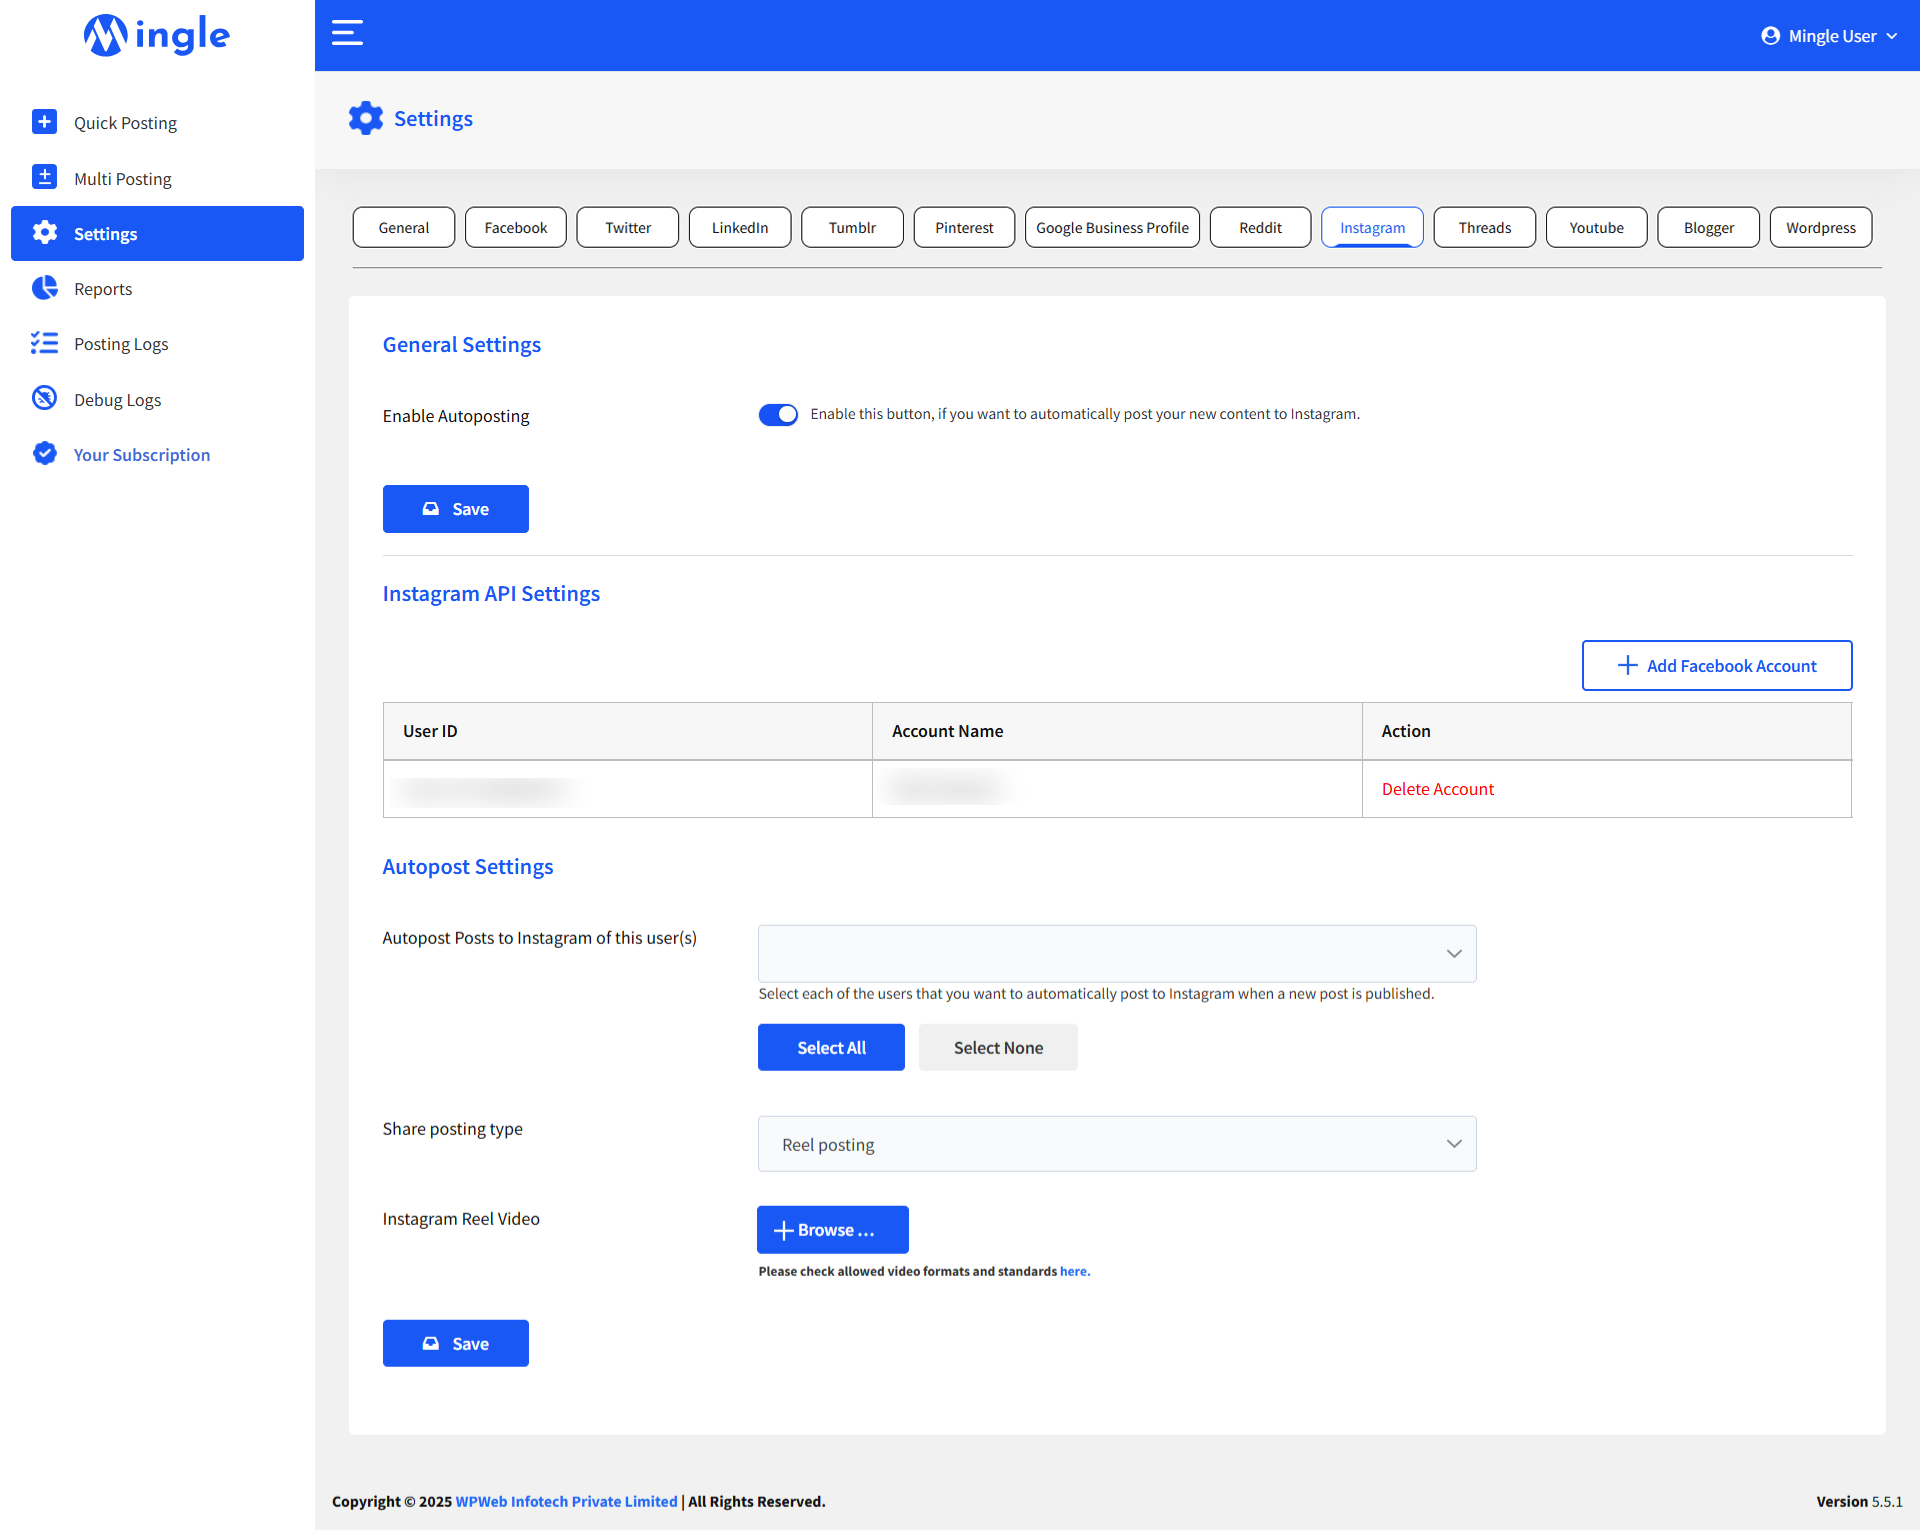
Task: Switch to the LinkedIn tab
Action: coord(740,227)
